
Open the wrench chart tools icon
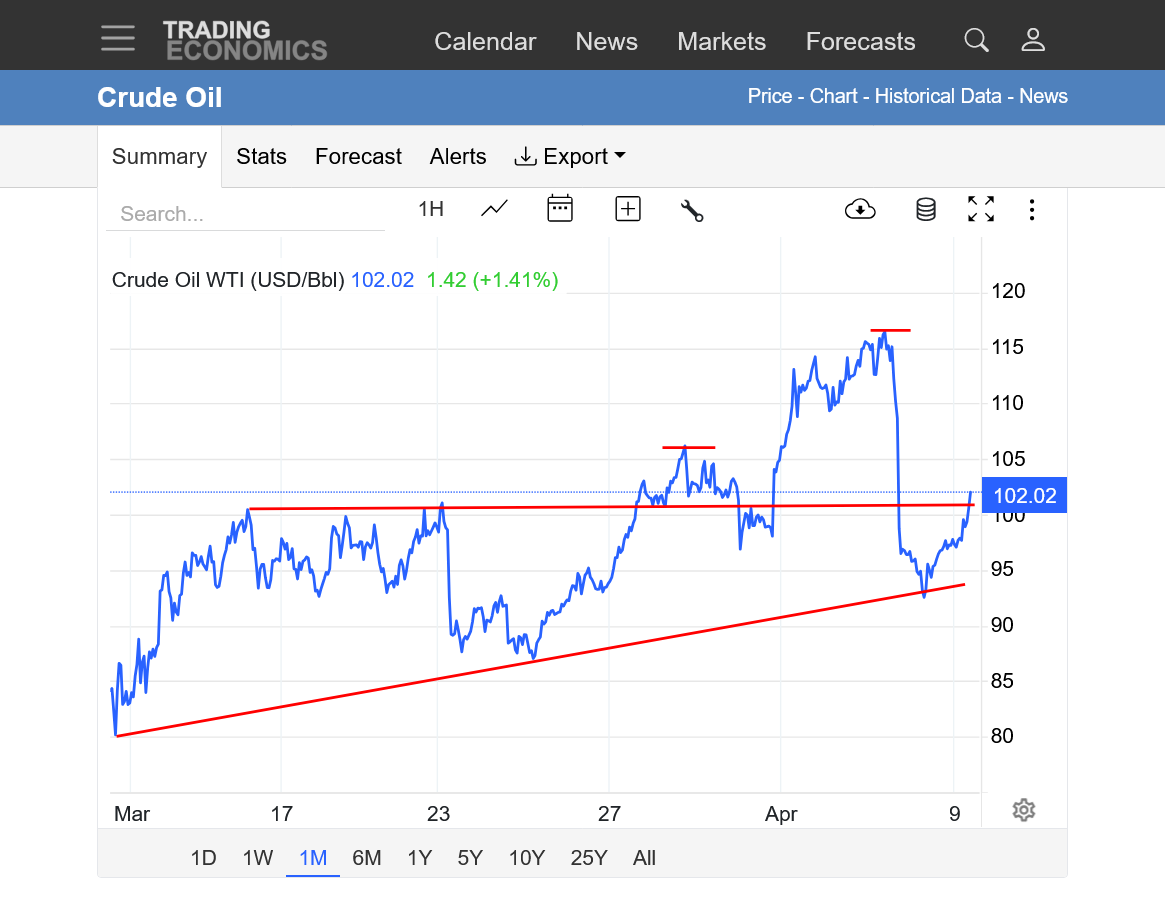tap(692, 210)
